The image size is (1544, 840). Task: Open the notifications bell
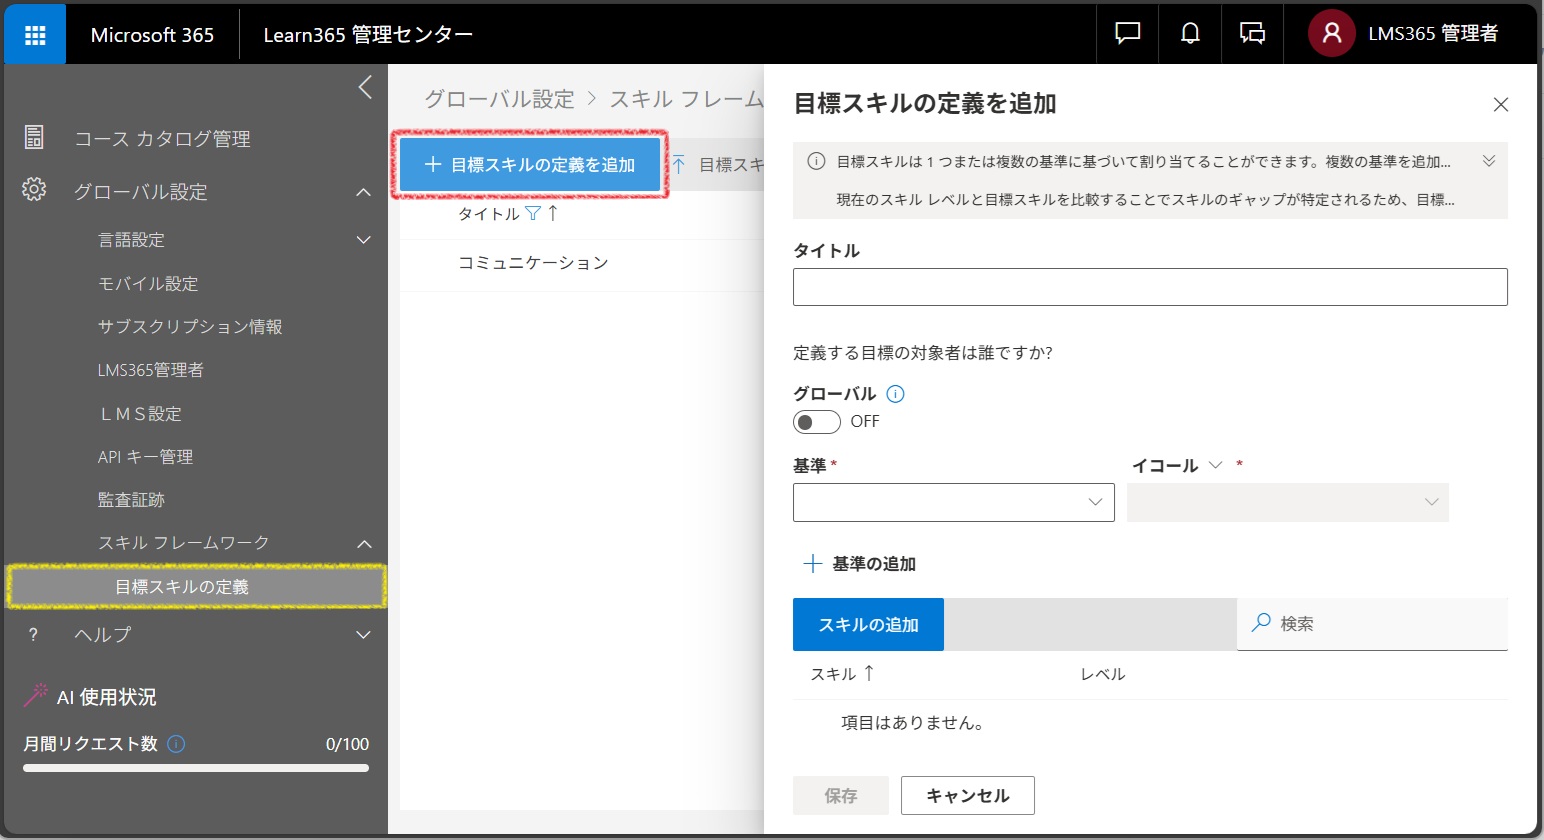[1190, 34]
